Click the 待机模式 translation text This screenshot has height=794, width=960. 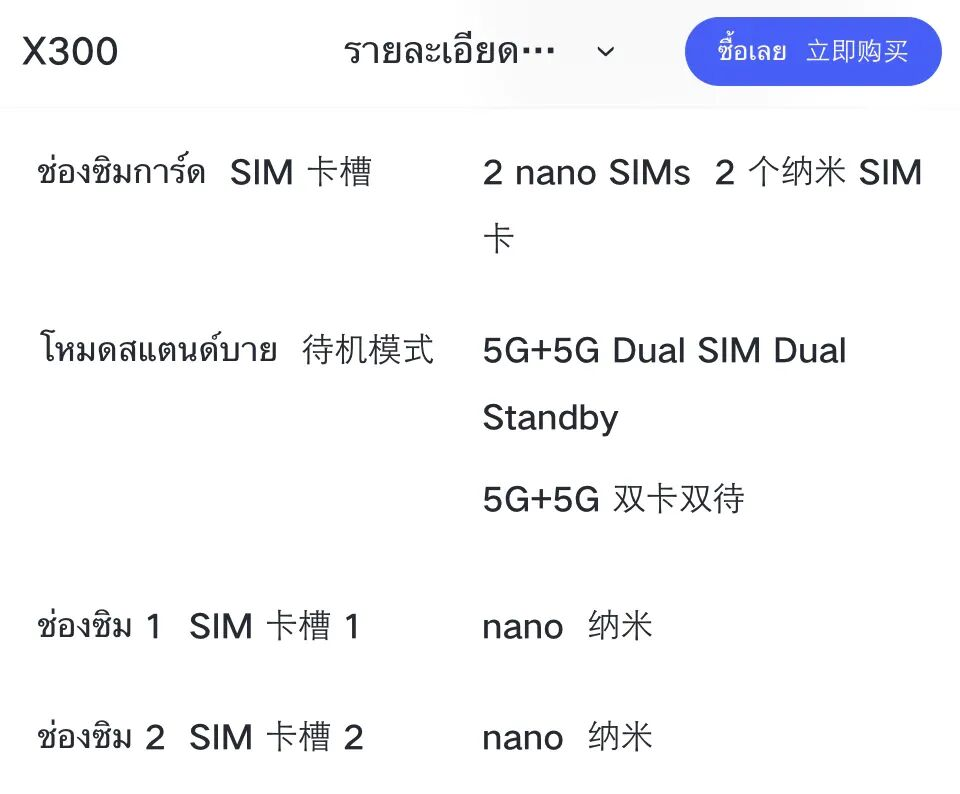tap(368, 351)
